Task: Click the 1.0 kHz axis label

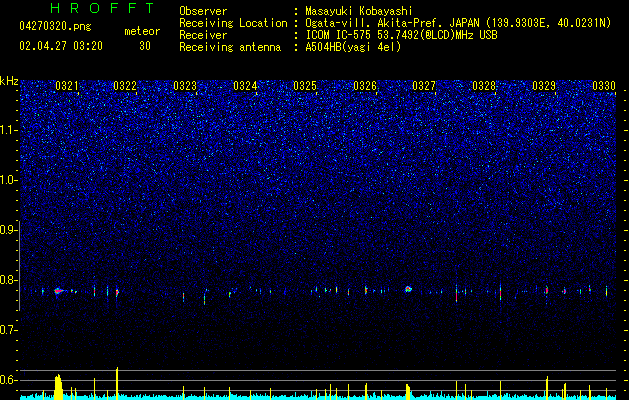Action: pos(8,180)
